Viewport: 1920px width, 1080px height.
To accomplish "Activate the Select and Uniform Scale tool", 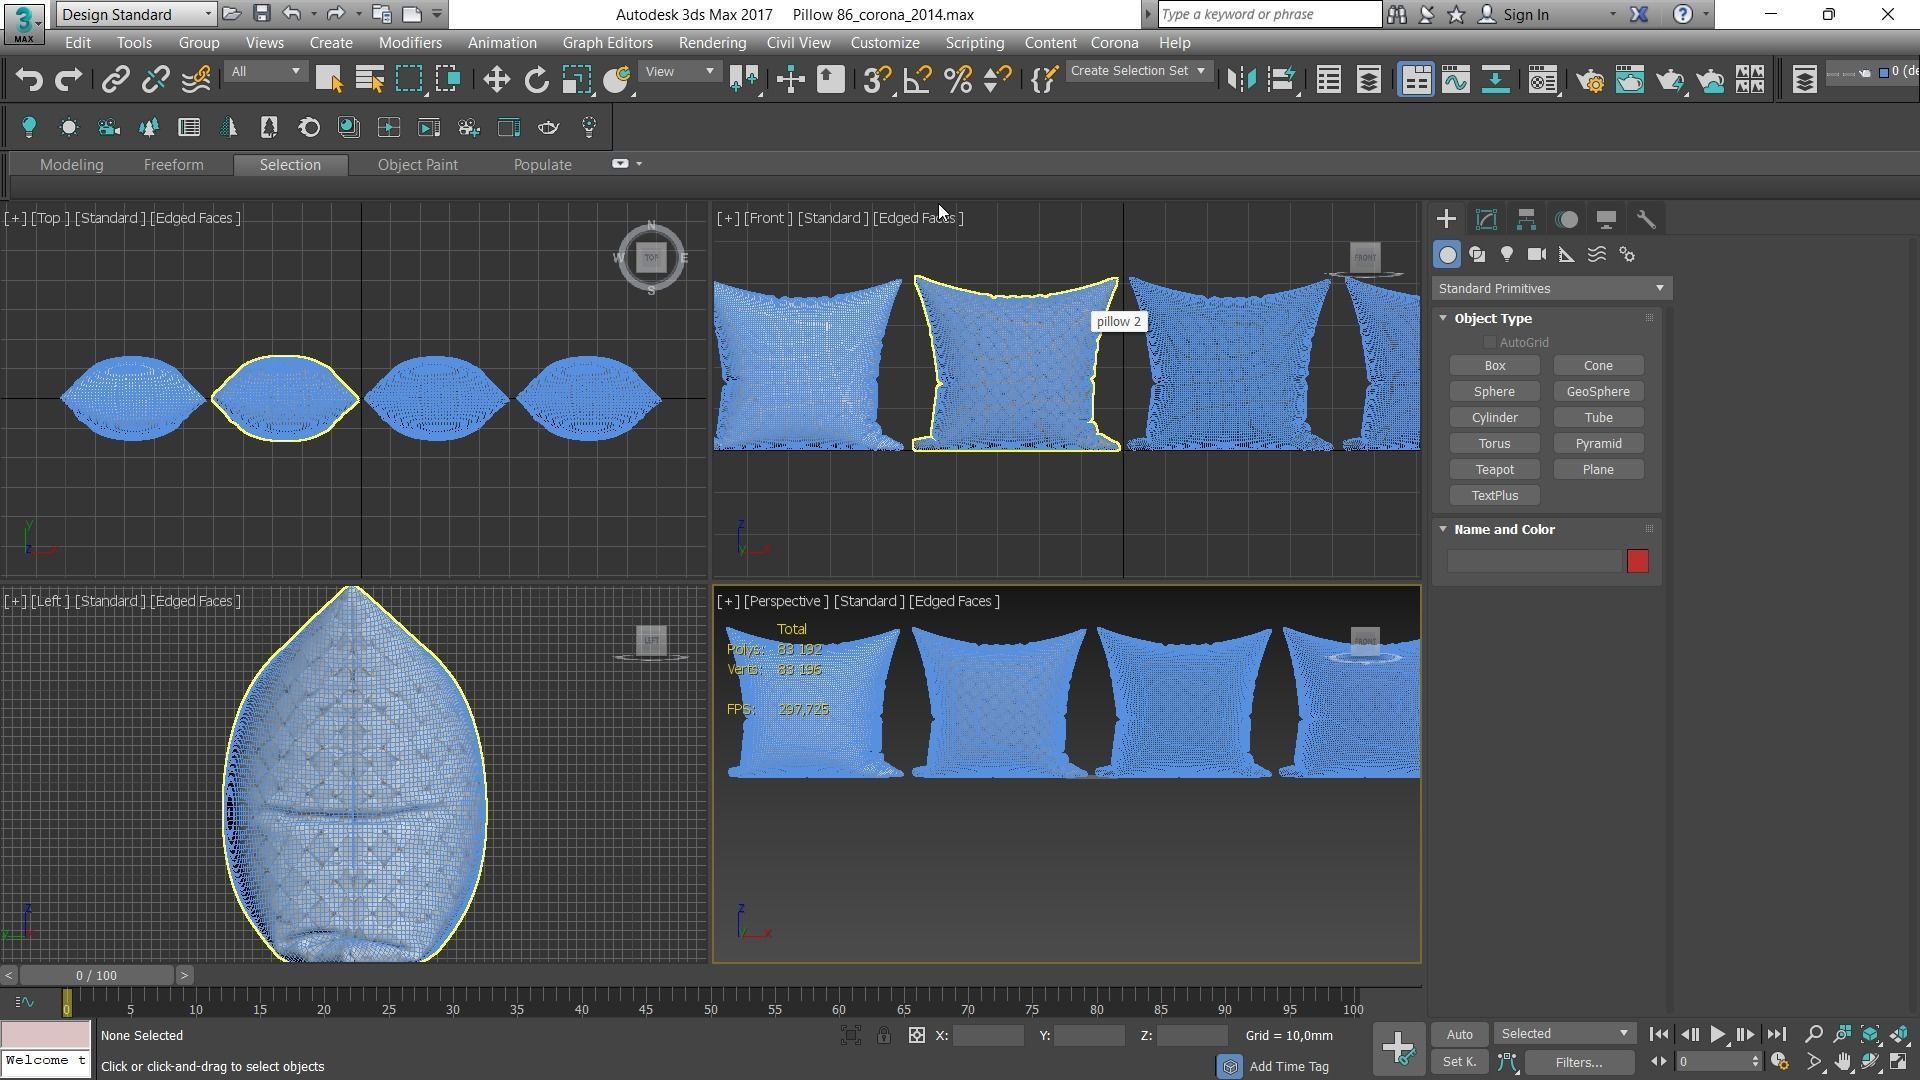I will click(576, 80).
